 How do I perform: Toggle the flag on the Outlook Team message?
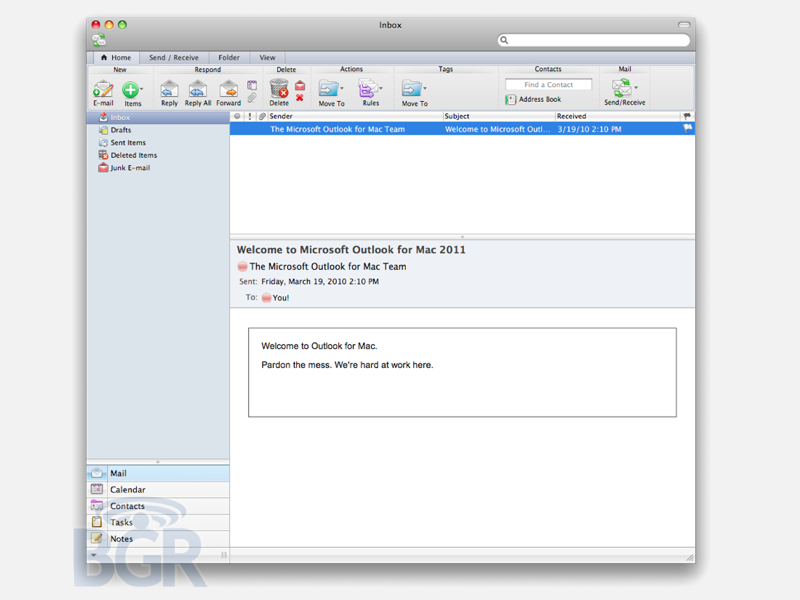(x=687, y=129)
